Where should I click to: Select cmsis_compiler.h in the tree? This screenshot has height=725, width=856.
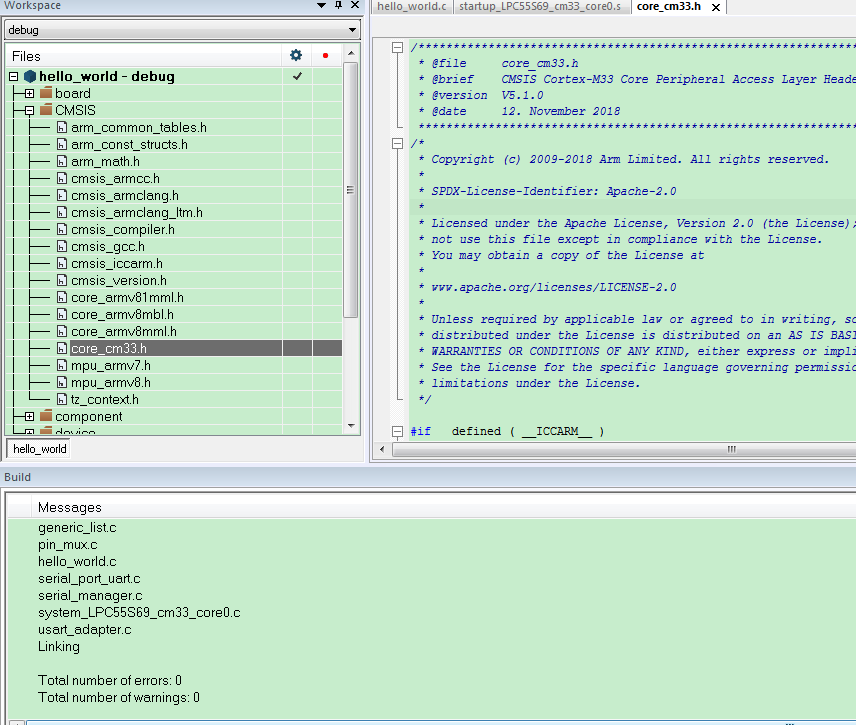point(123,229)
